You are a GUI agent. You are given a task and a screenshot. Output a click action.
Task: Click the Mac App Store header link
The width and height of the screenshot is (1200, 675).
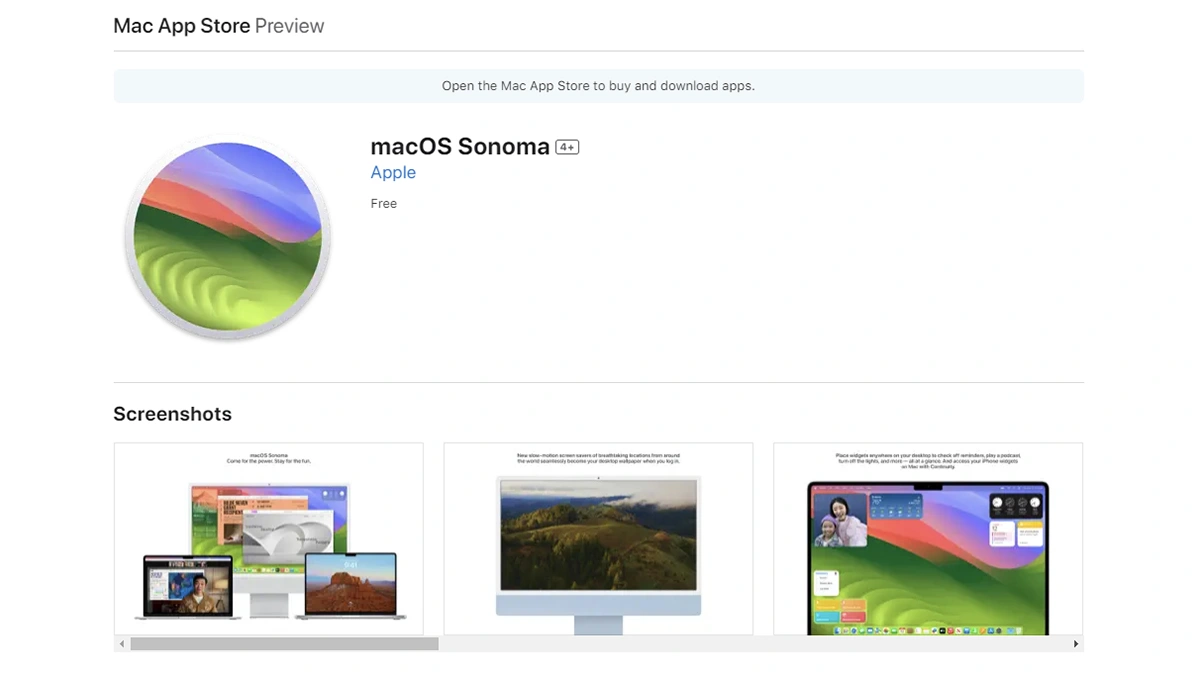point(182,26)
